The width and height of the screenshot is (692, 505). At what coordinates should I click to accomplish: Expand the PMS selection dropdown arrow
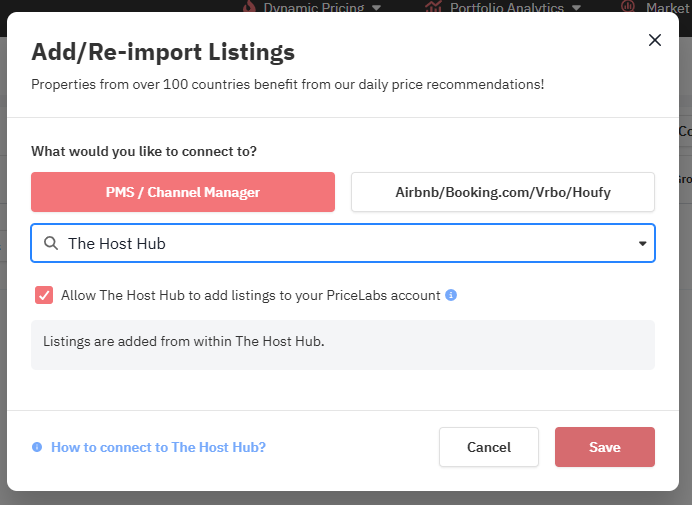642,243
